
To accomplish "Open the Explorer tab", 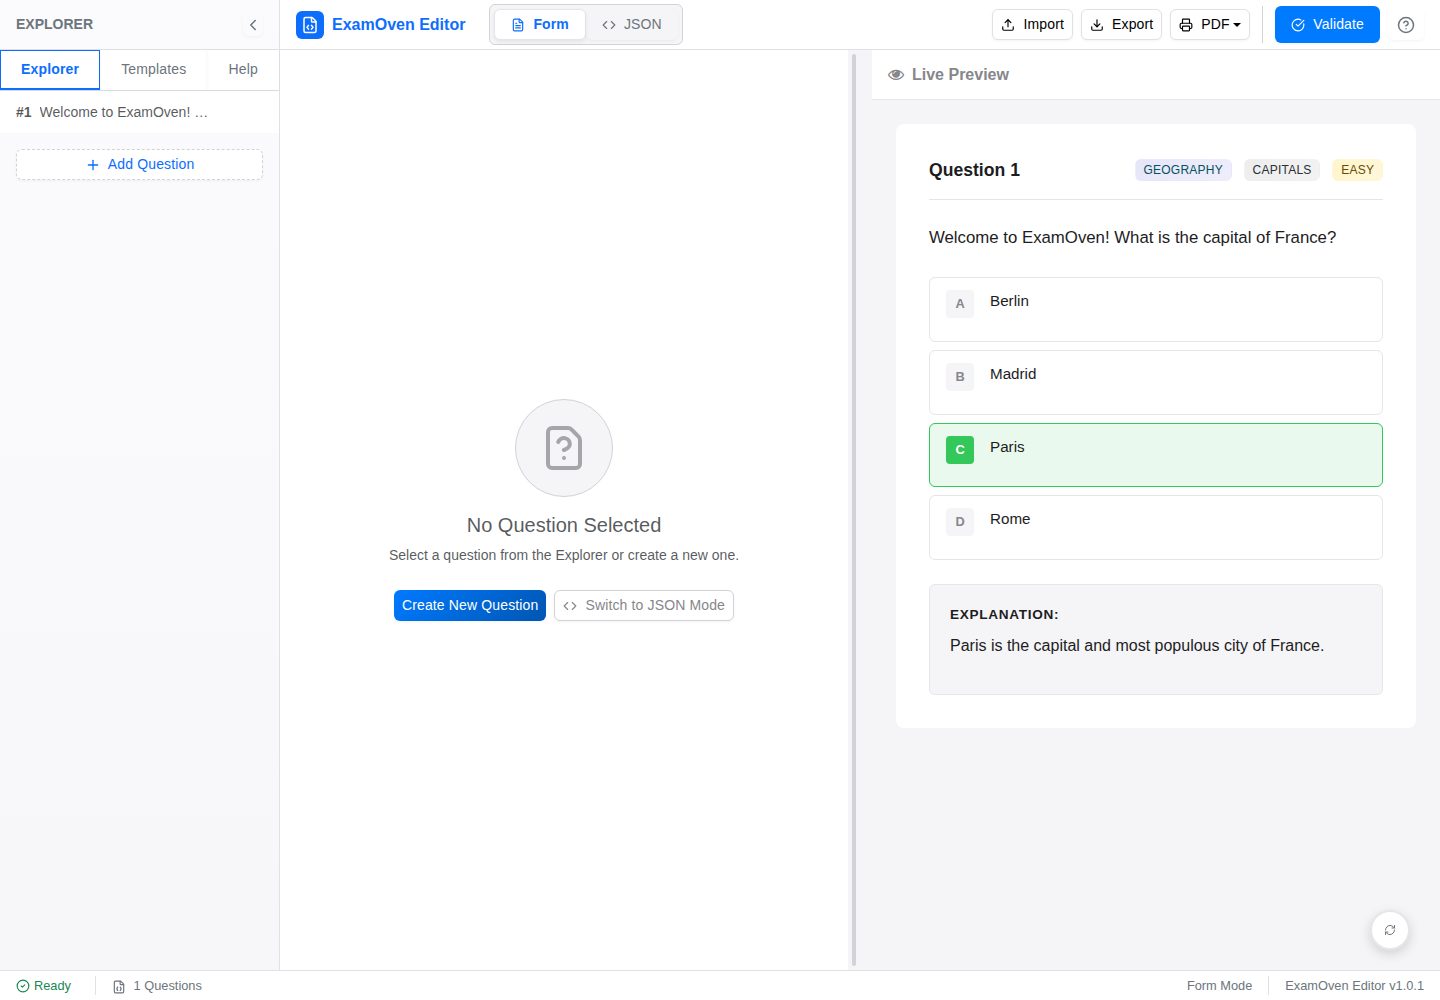I will [50, 70].
